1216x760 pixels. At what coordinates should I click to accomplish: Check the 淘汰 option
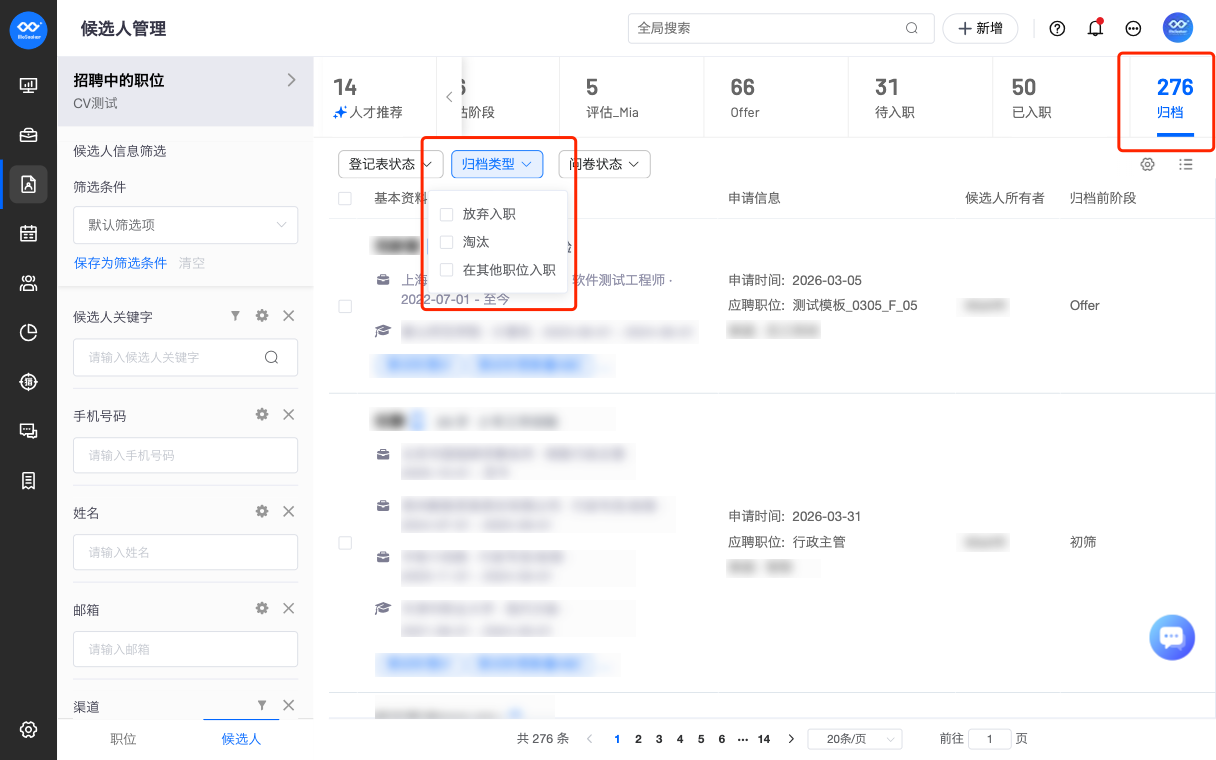point(447,242)
